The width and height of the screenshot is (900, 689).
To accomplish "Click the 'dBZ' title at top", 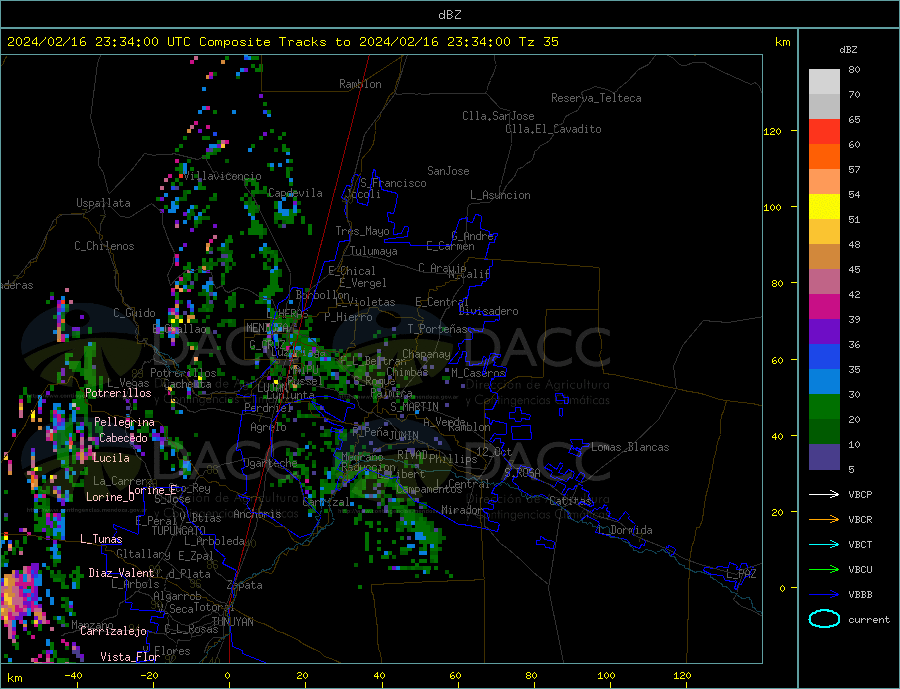I will [x=449, y=15].
